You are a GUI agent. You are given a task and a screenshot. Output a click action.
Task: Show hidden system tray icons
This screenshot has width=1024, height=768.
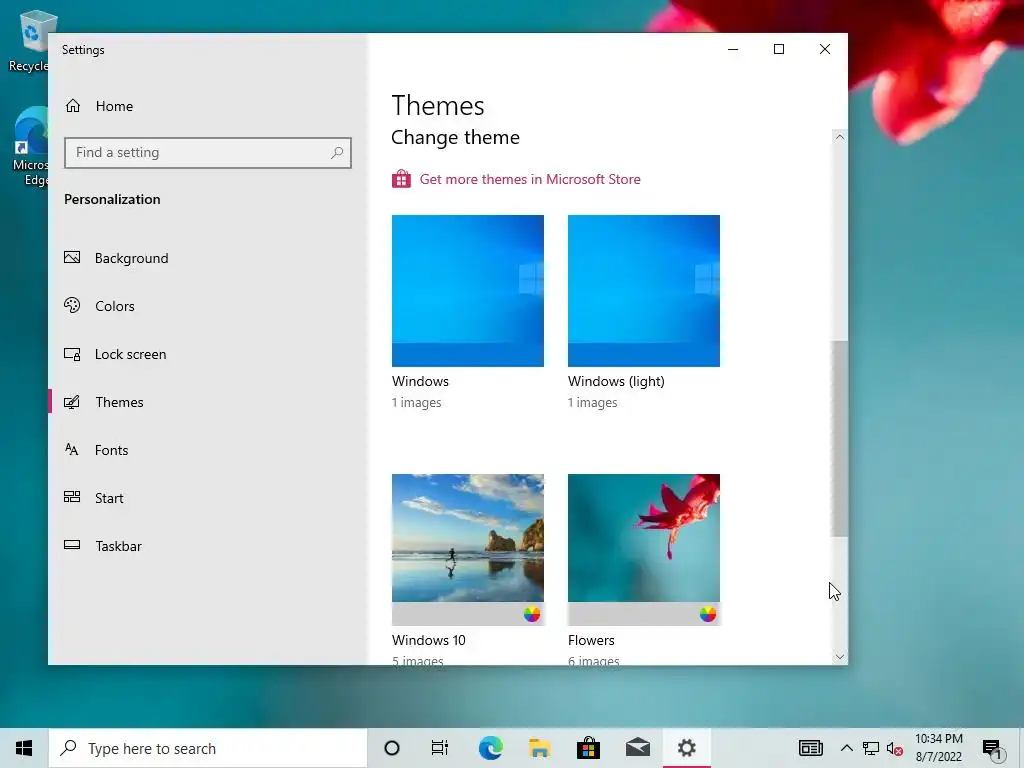pos(846,748)
